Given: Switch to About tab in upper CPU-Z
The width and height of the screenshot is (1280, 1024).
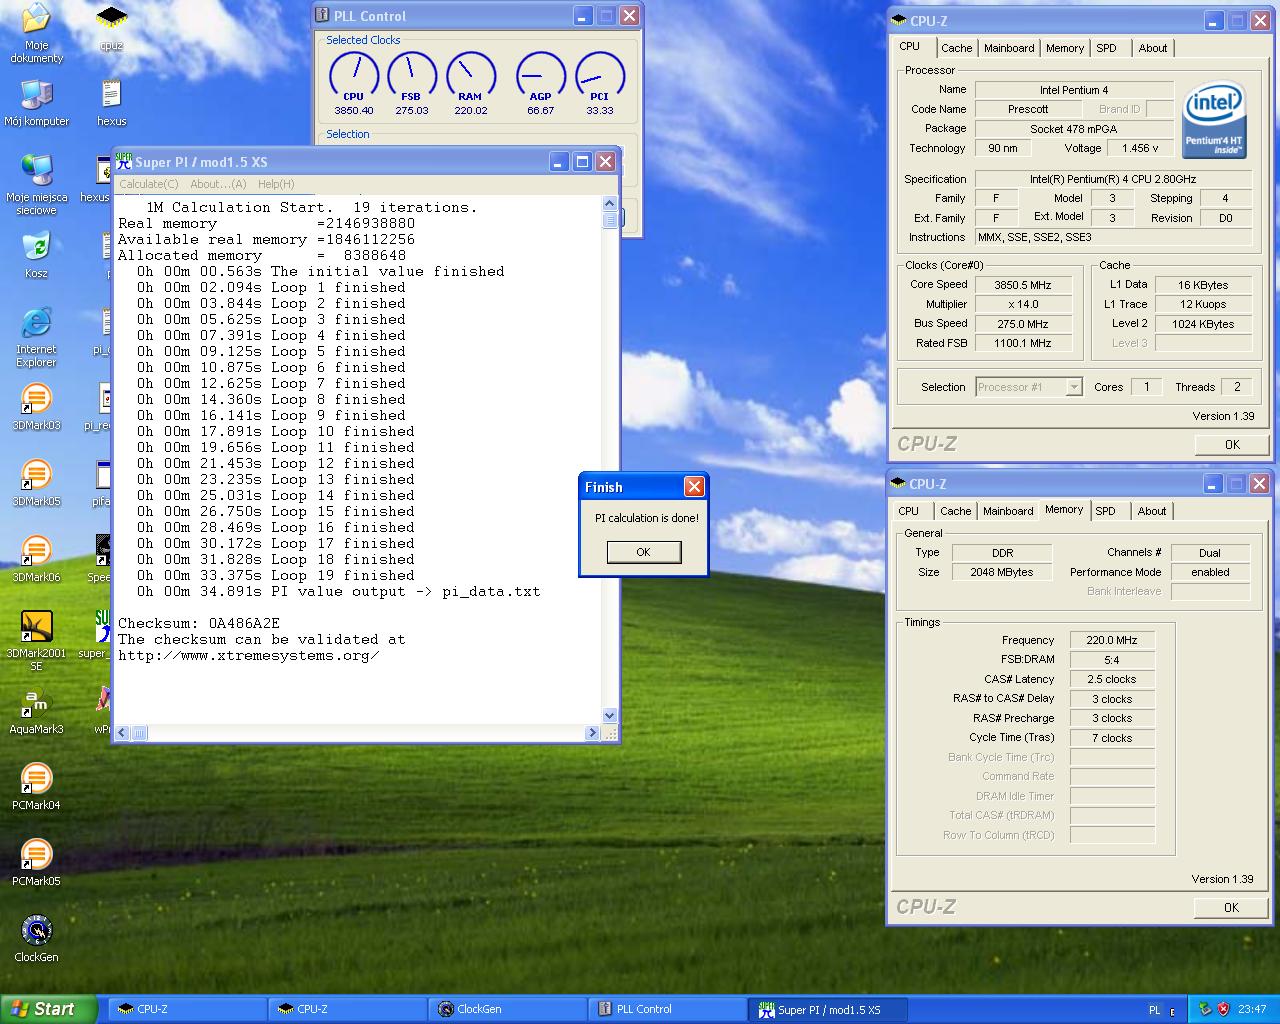Looking at the screenshot, I should (x=1153, y=48).
